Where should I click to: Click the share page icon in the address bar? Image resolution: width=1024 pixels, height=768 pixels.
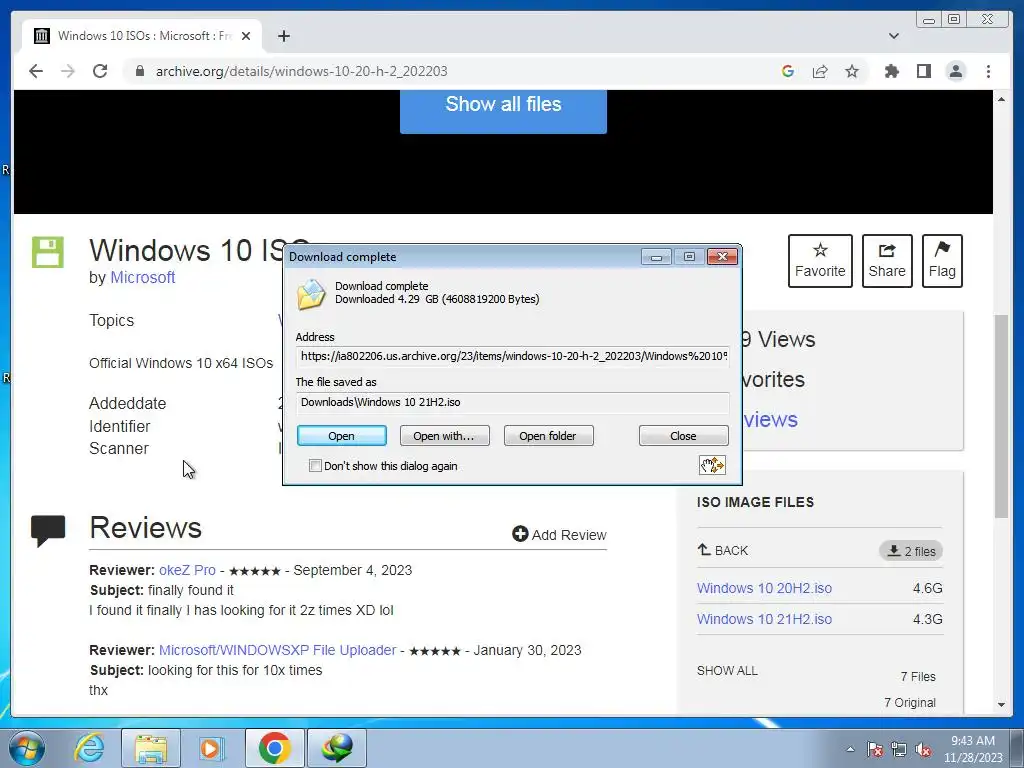[x=820, y=71]
